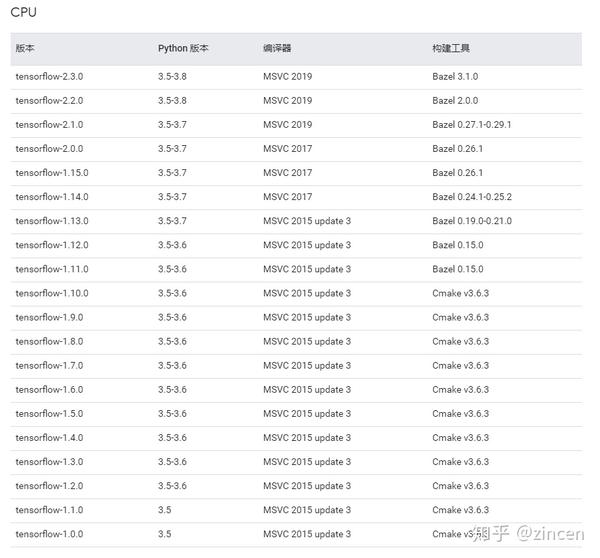Click MSVC 2017 in tensorflow-1.14.0 row
The height and width of the screenshot is (558, 600).
tap(287, 197)
